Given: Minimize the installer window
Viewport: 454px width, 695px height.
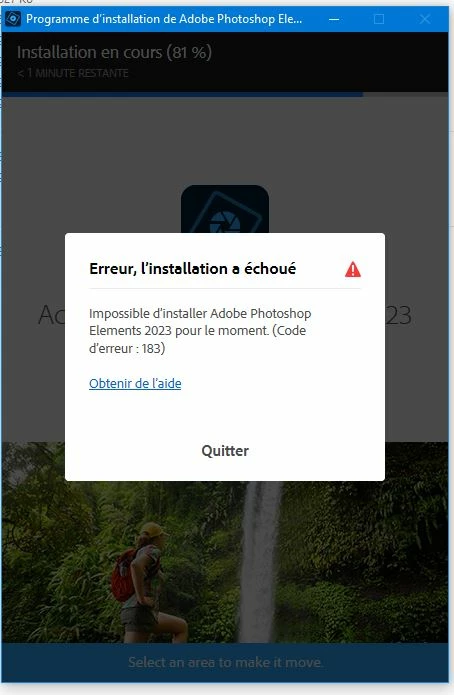Looking at the screenshot, I should pyautogui.click(x=334, y=19).
